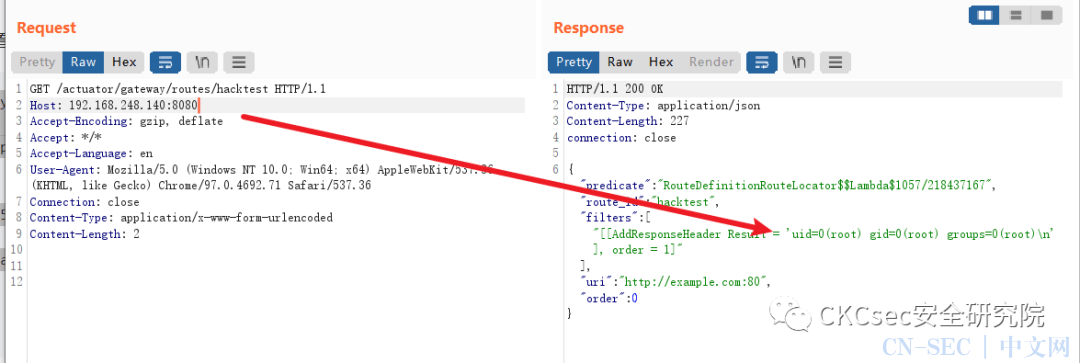Click Content-Type: application/json response header

coord(663,105)
